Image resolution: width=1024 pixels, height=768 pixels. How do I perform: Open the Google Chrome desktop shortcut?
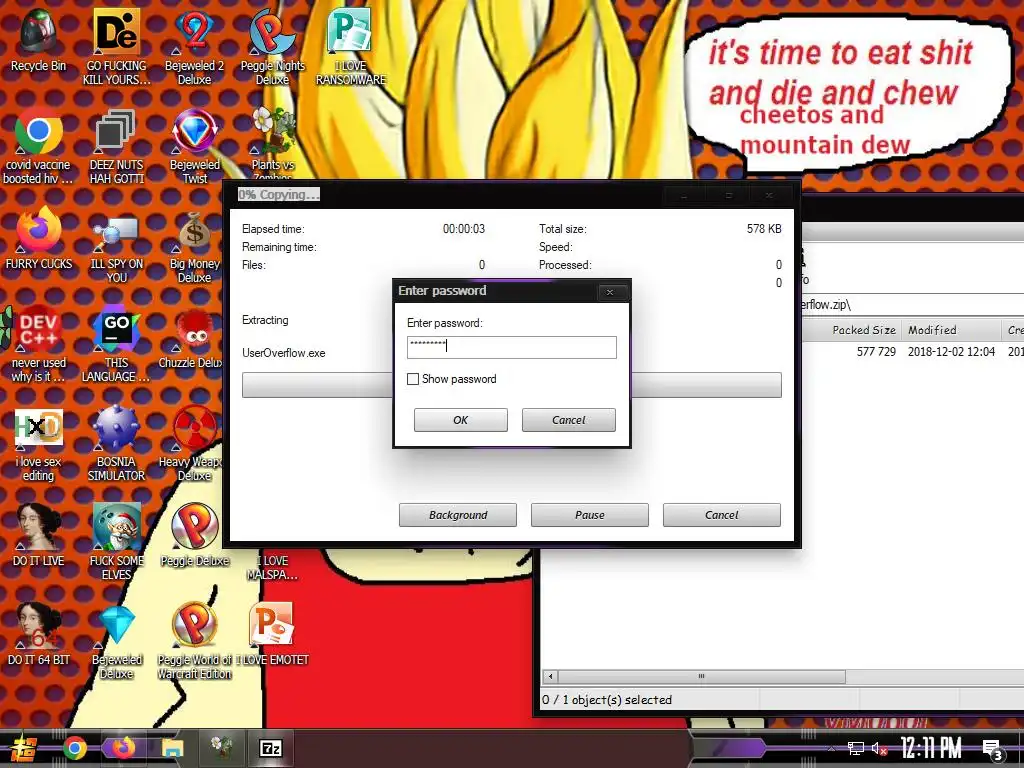click(38, 144)
